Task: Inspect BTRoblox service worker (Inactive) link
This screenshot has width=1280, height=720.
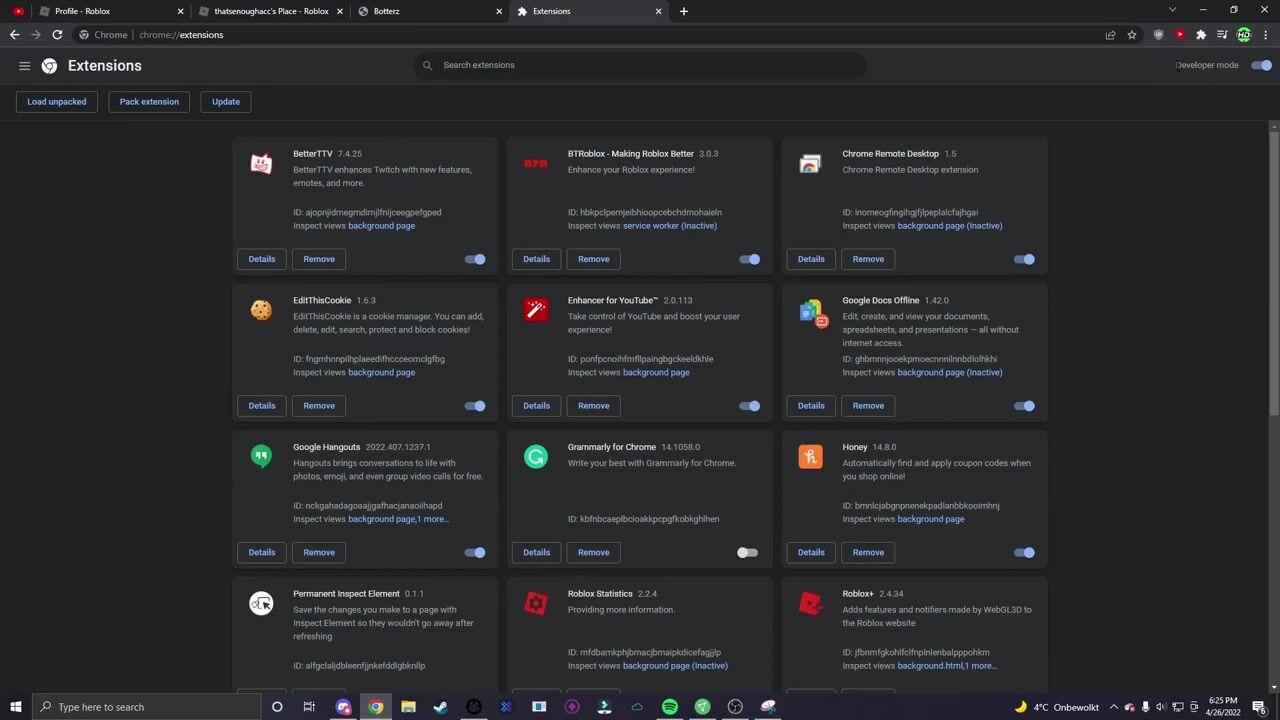Action: [670, 226]
